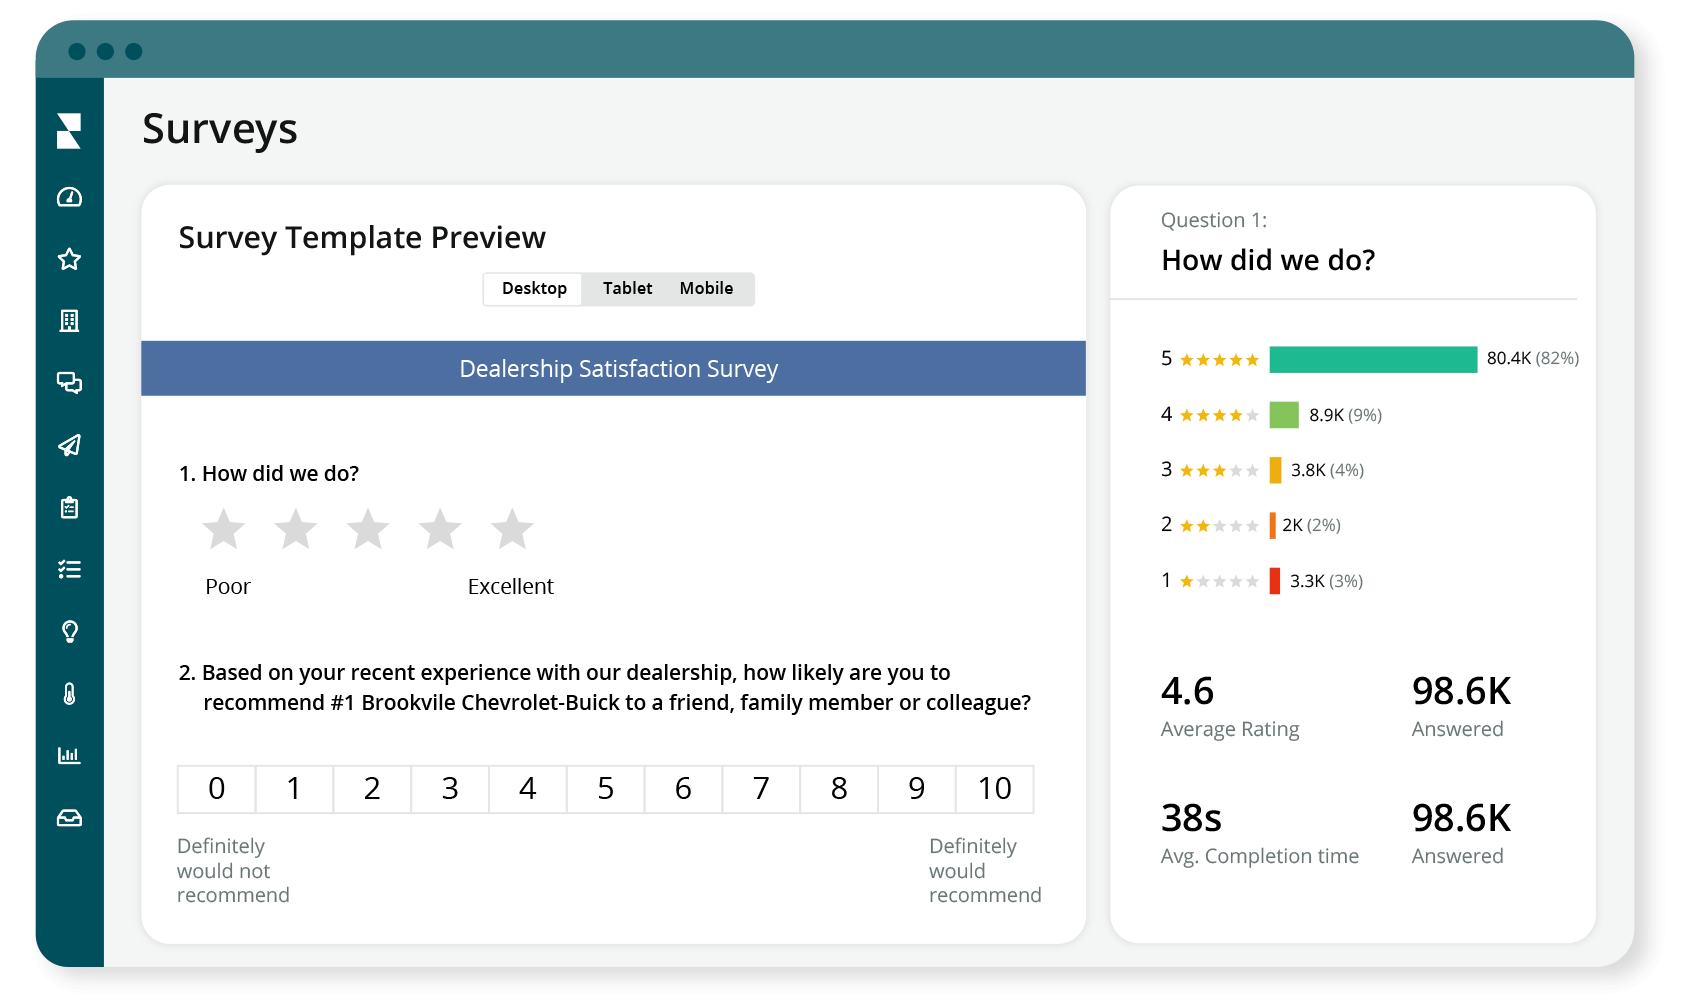Open the star reviews icon in sidebar

(69, 259)
